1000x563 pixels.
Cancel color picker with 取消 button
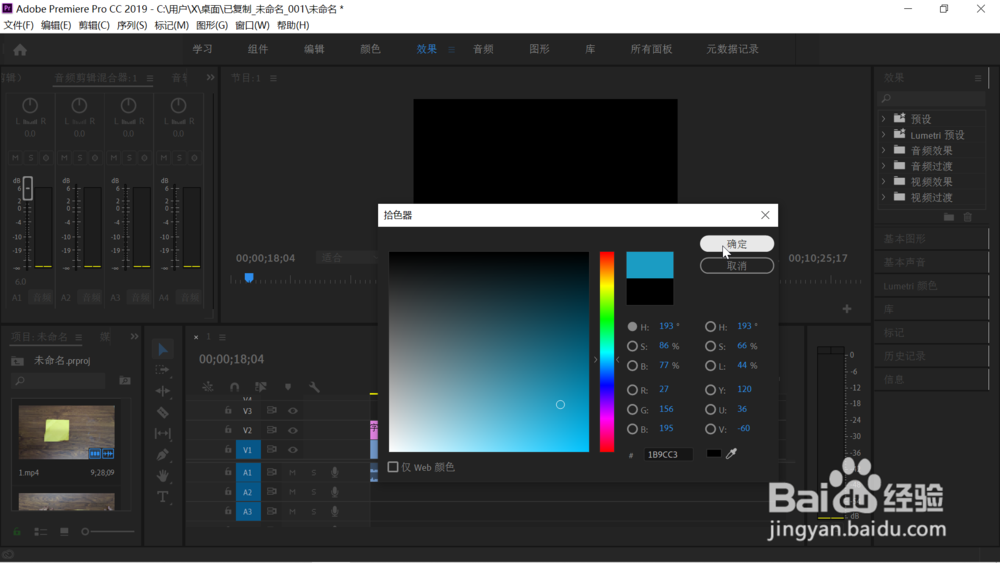(737, 266)
